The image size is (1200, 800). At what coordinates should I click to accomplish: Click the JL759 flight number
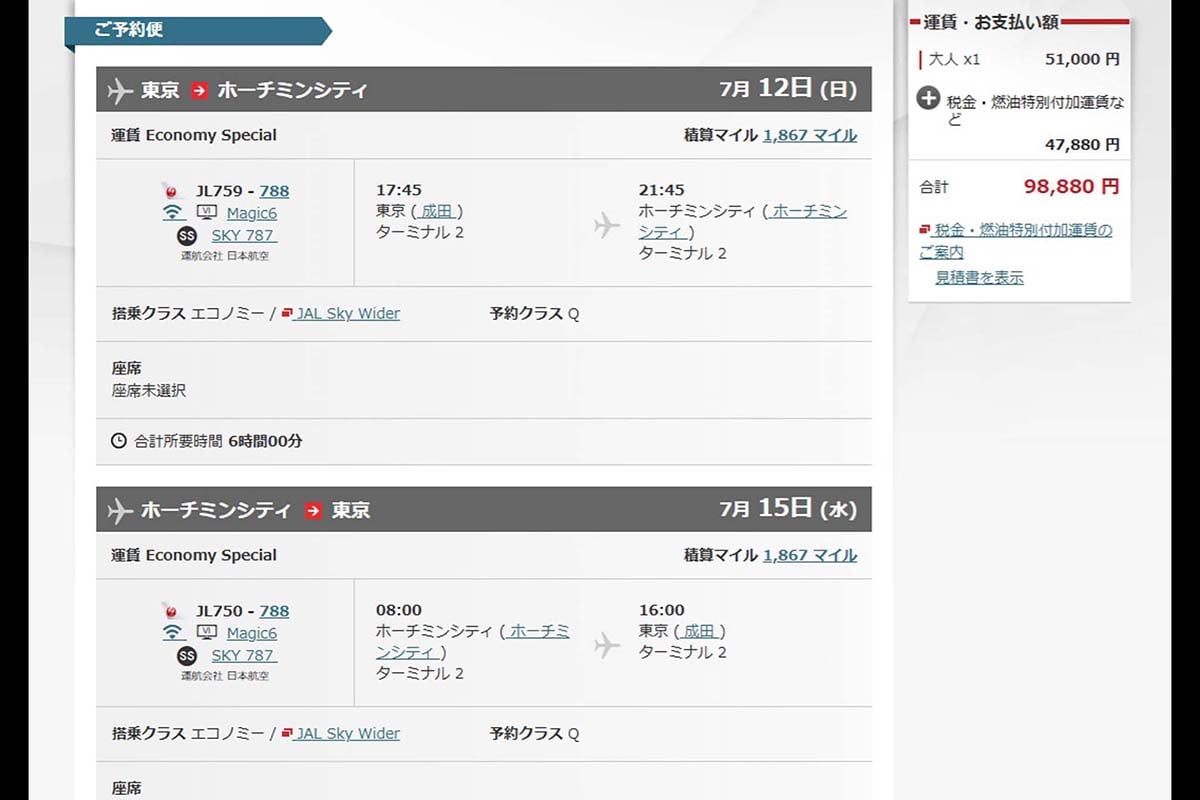pos(220,191)
